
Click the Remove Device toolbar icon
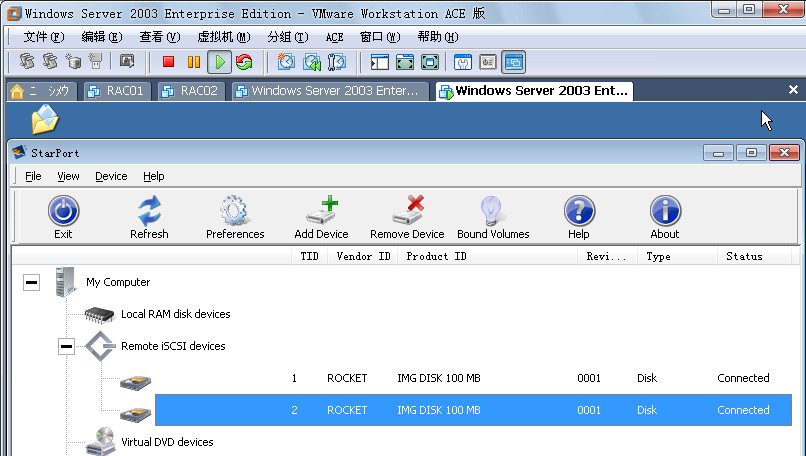tap(408, 210)
